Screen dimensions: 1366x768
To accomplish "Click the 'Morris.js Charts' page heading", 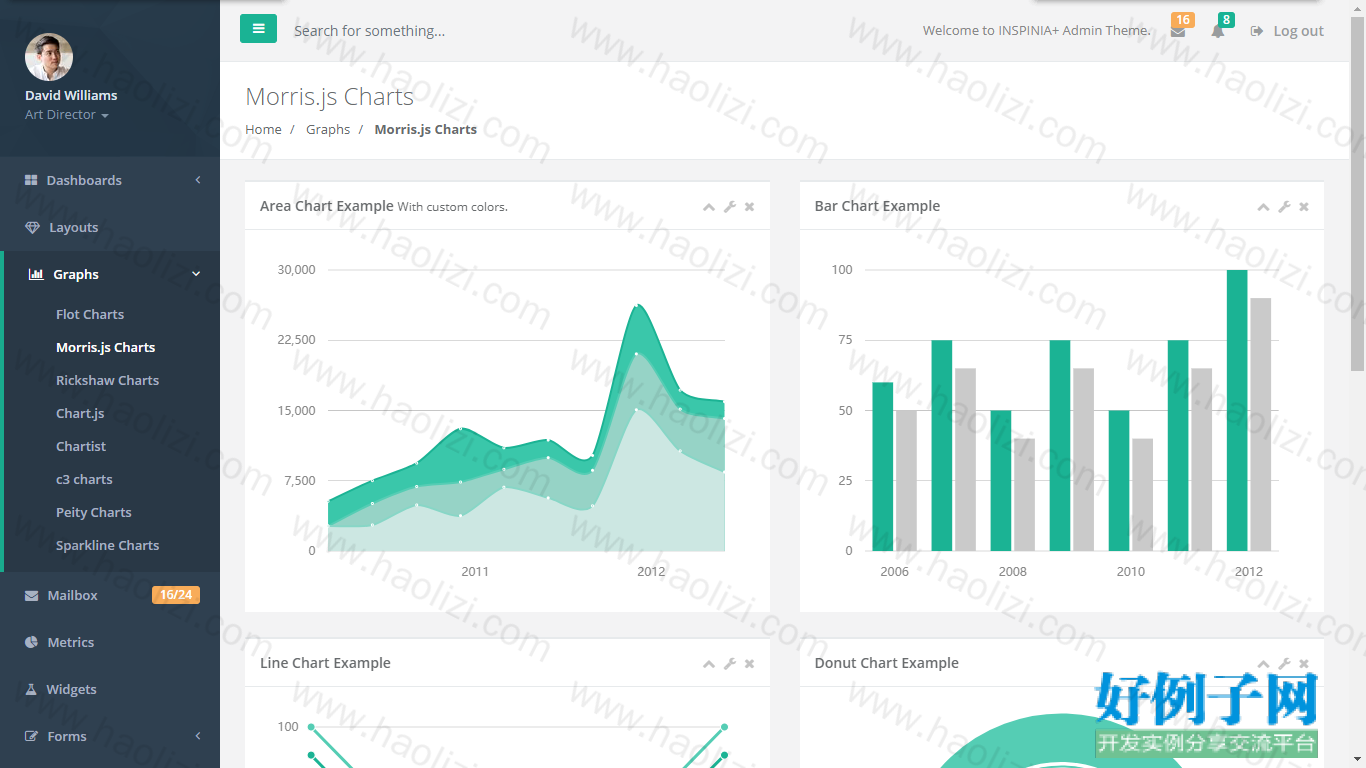I will point(329,97).
